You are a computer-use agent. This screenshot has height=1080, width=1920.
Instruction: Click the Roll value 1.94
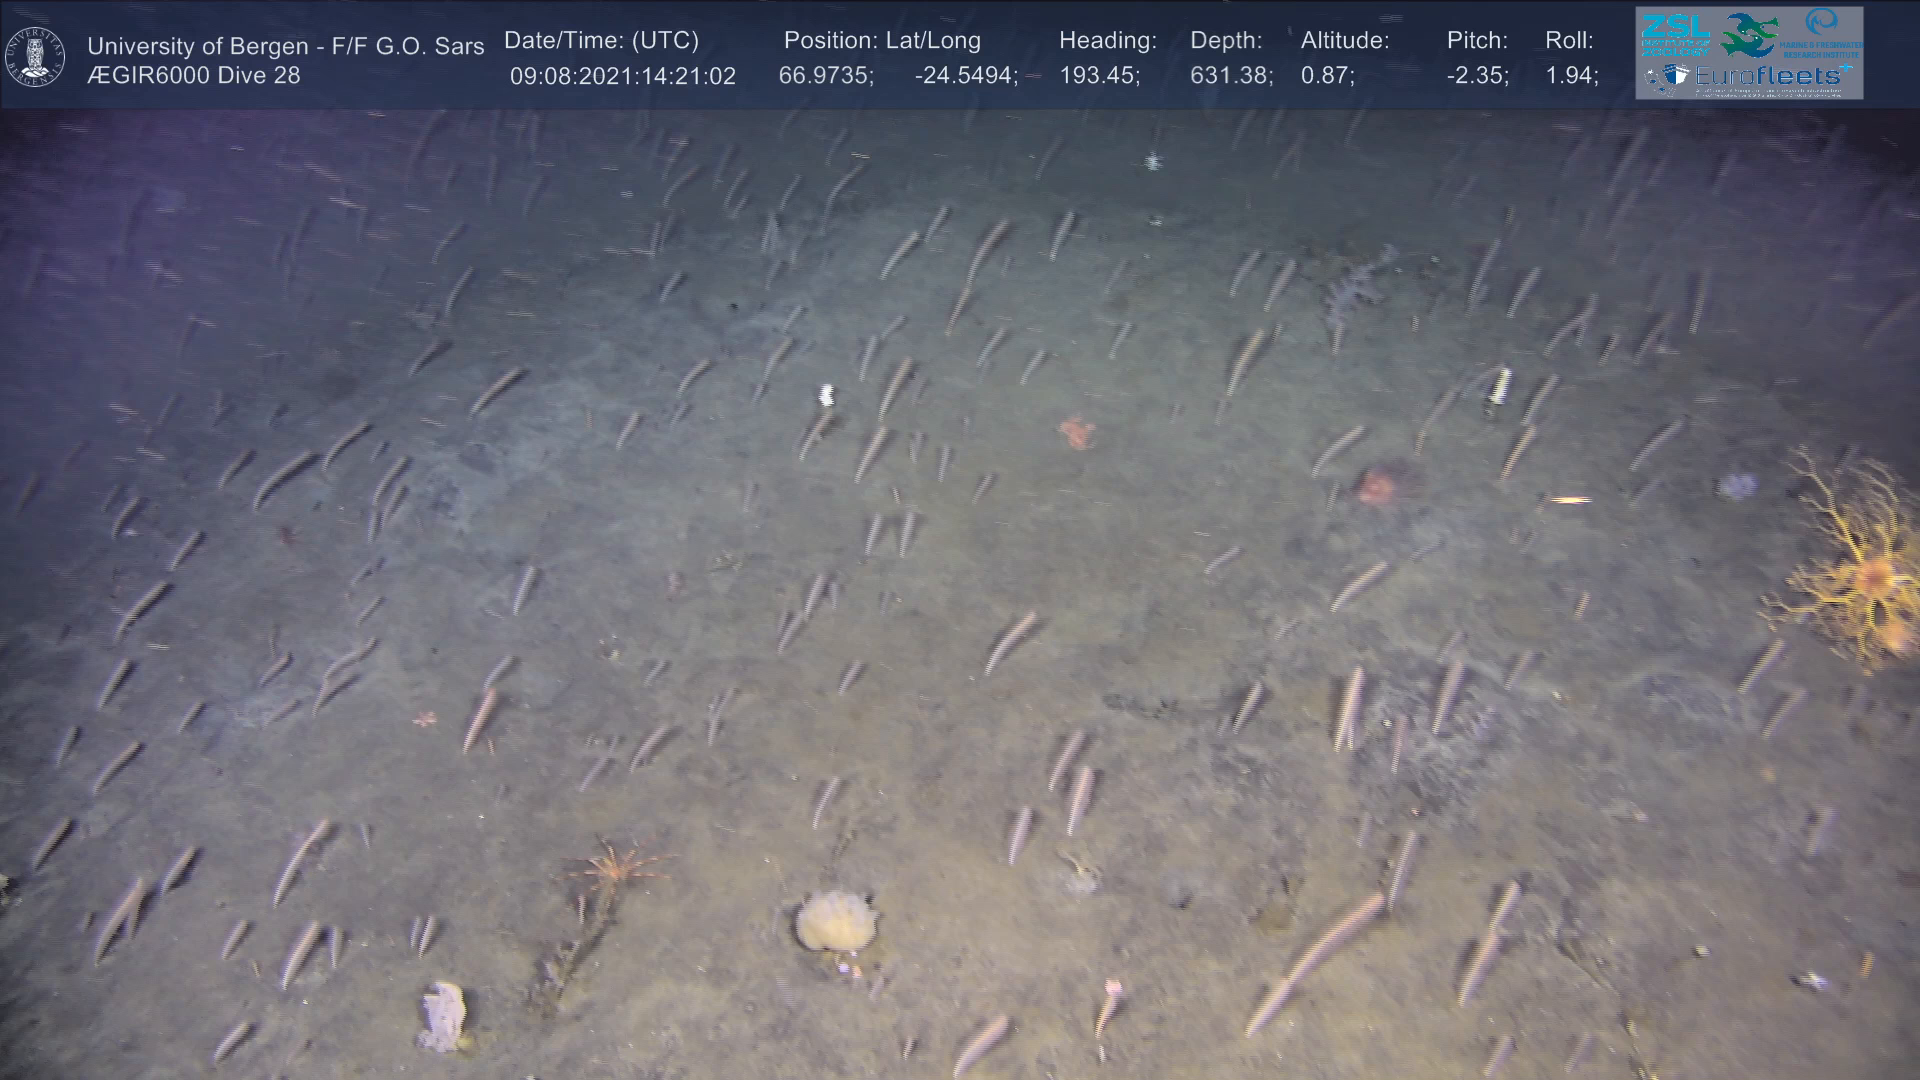[1571, 76]
